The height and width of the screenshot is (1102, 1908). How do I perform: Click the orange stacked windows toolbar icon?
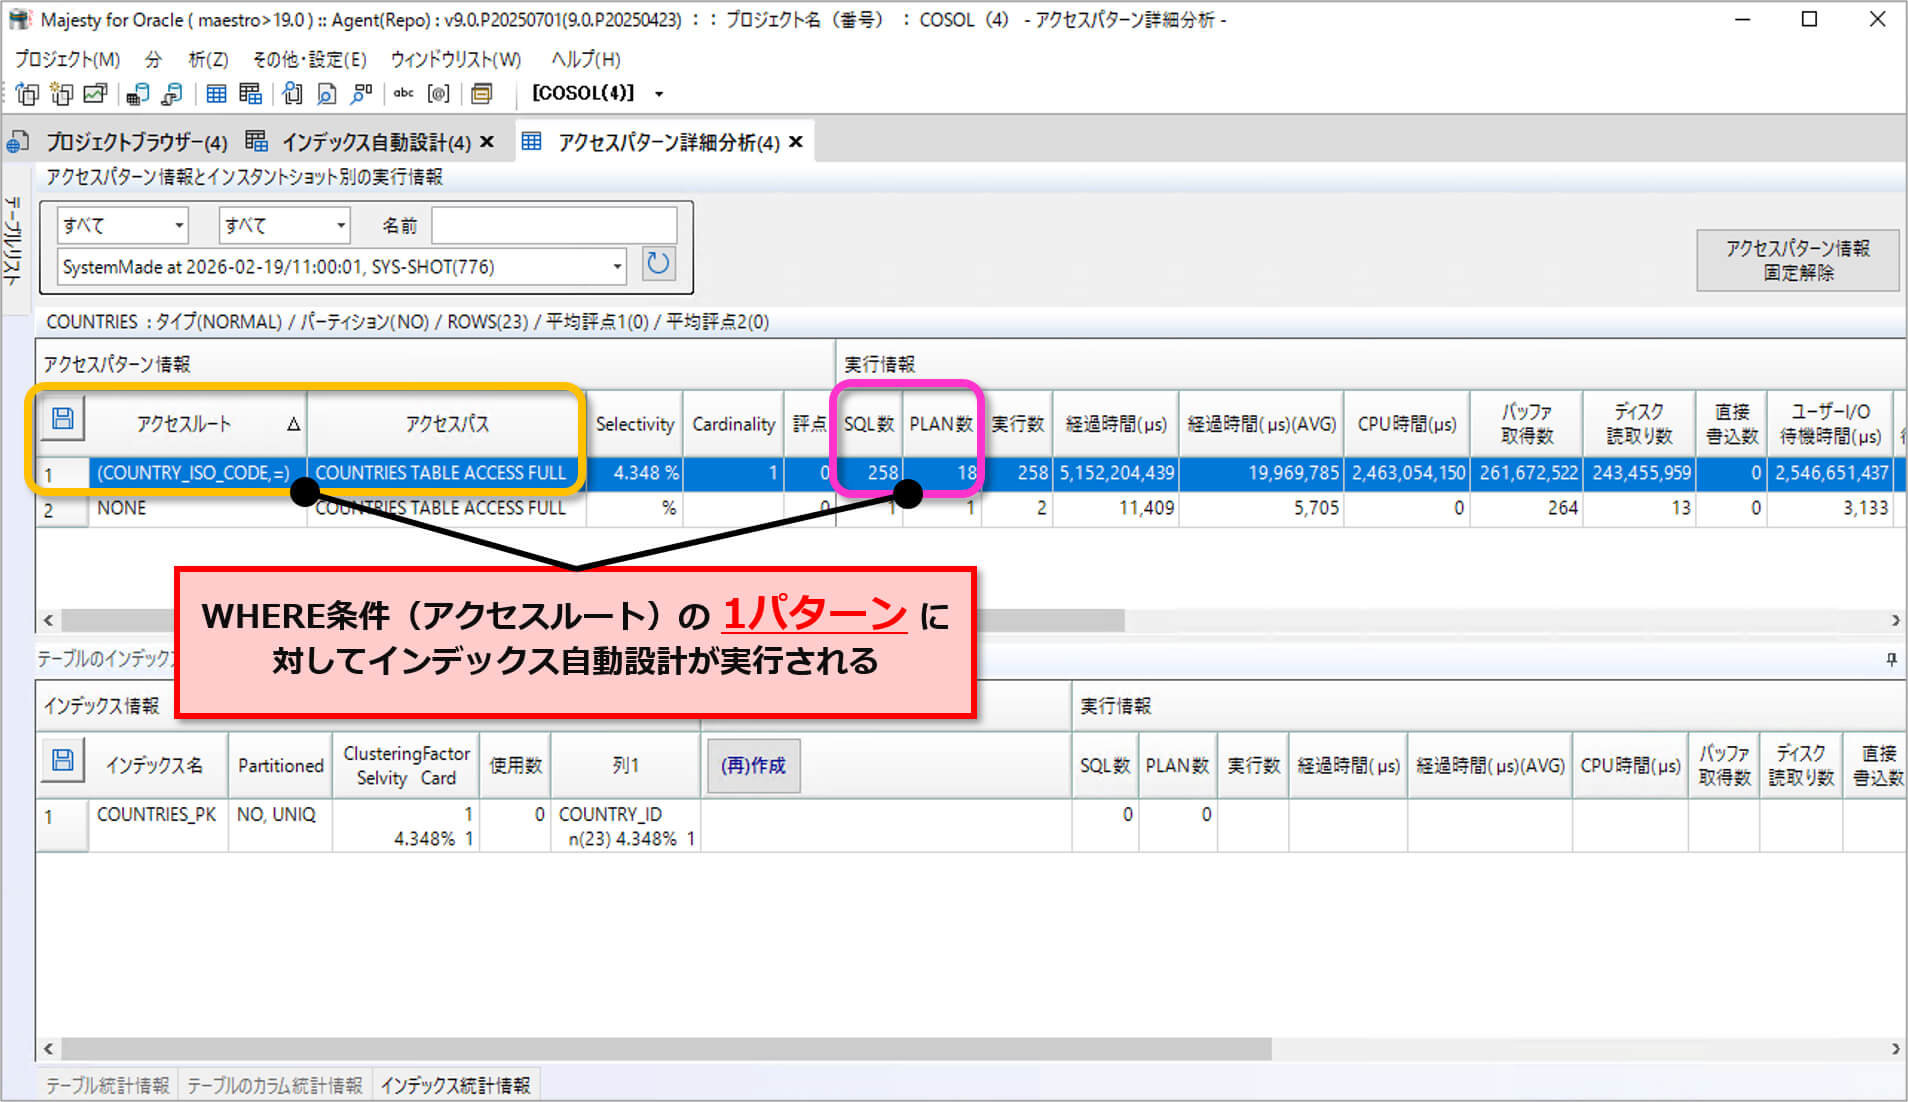pos(481,93)
